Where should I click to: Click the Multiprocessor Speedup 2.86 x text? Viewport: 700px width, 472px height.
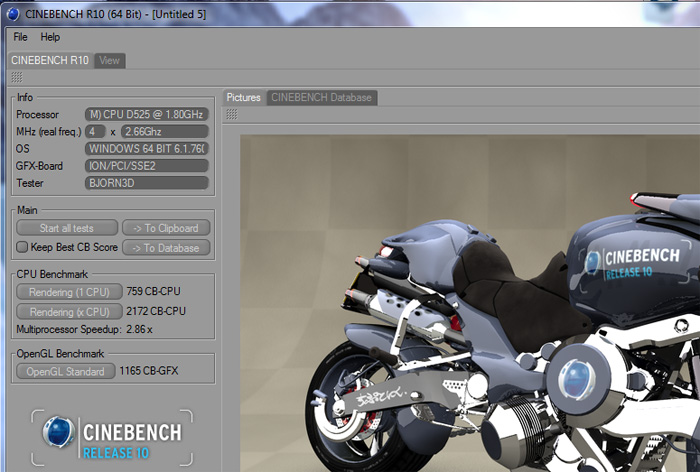[84, 330]
